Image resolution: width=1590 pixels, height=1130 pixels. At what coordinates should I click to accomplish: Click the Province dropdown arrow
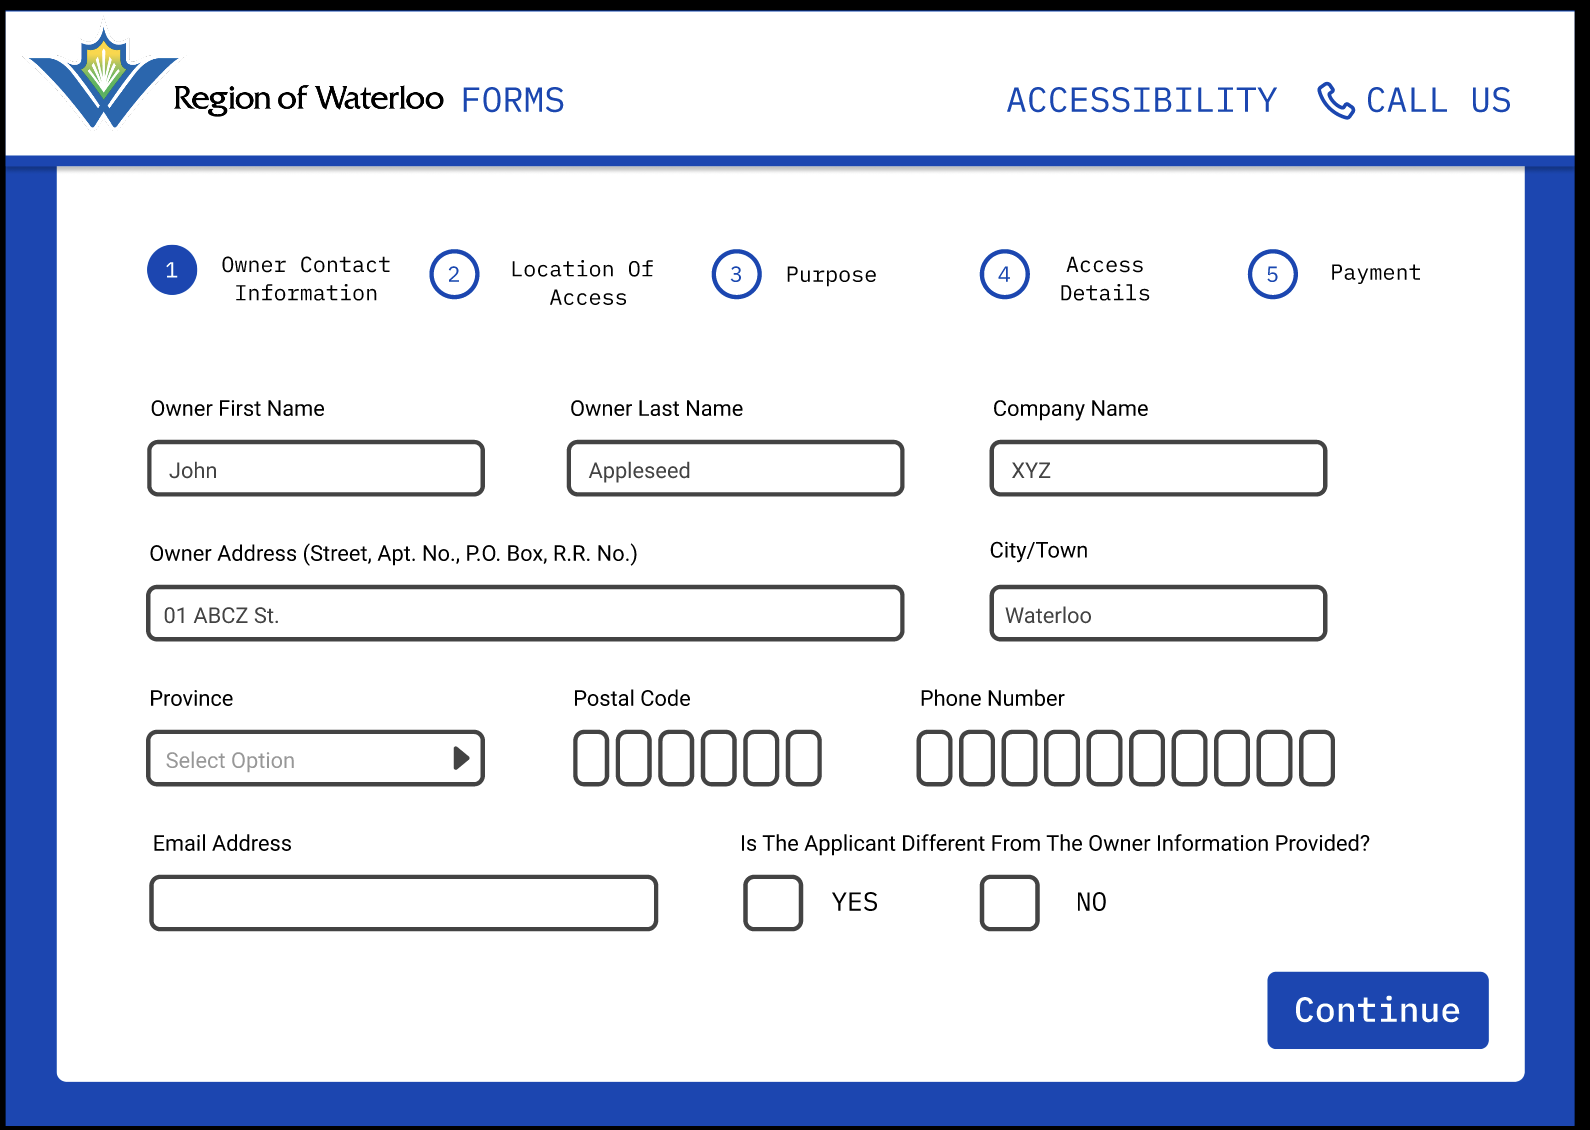tap(461, 759)
